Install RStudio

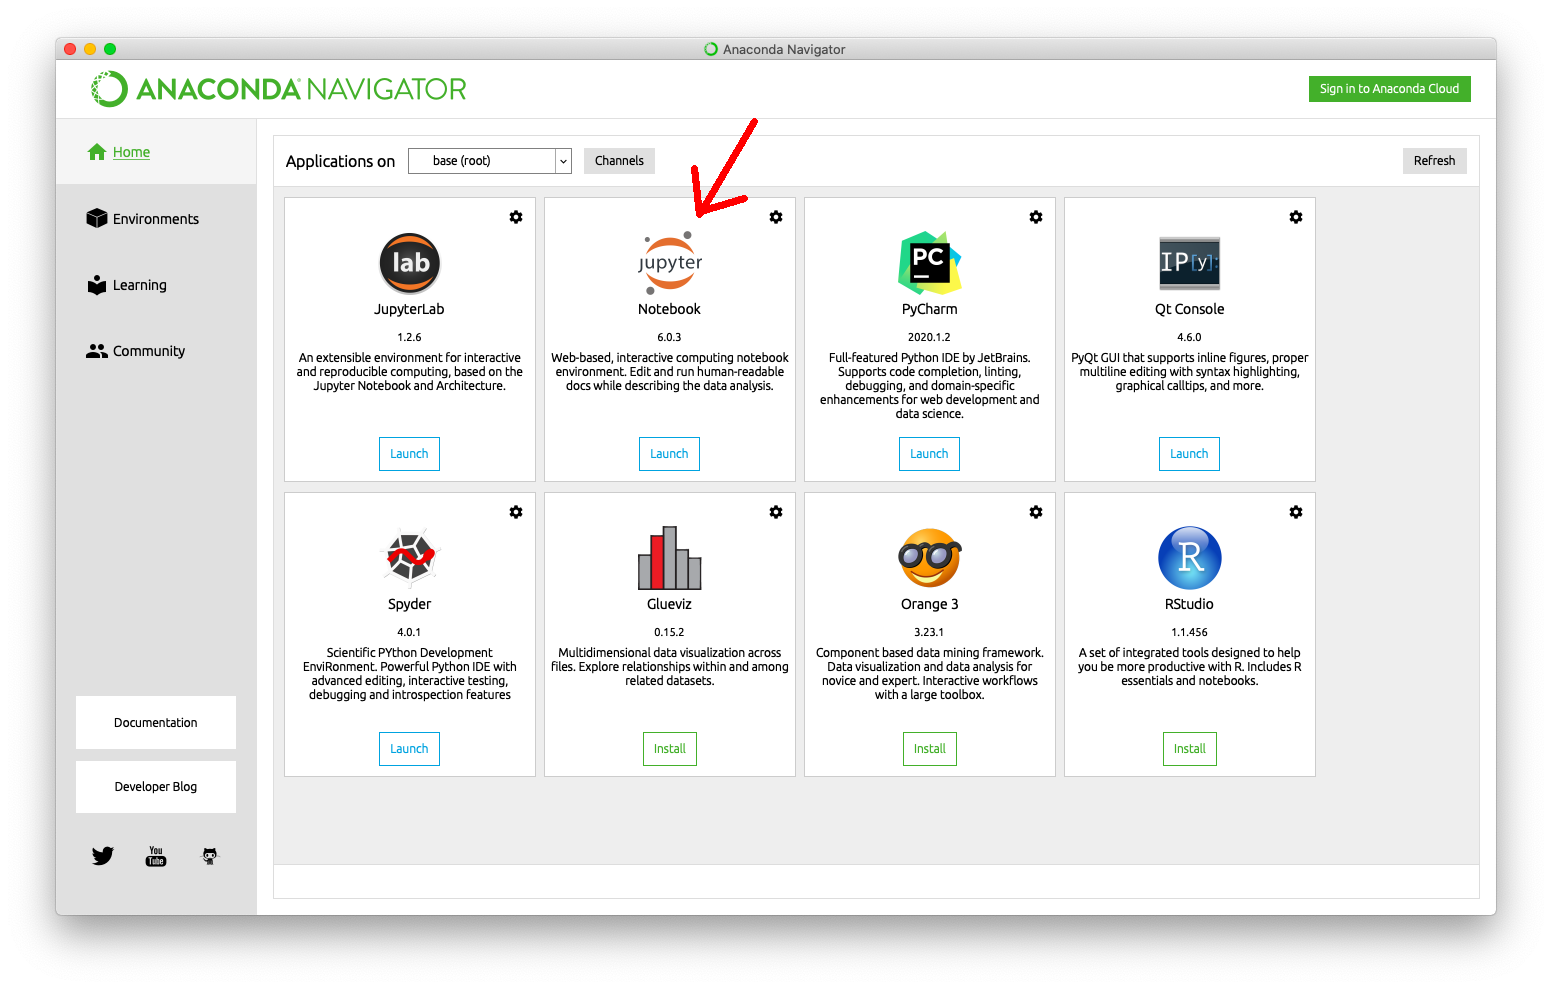click(x=1190, y=749)
